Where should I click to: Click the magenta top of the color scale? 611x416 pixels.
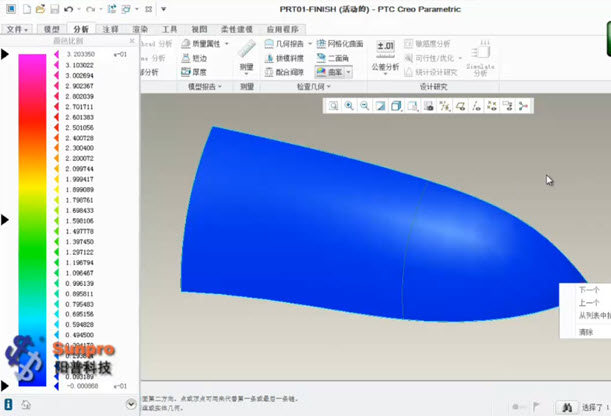pos(35,56)
